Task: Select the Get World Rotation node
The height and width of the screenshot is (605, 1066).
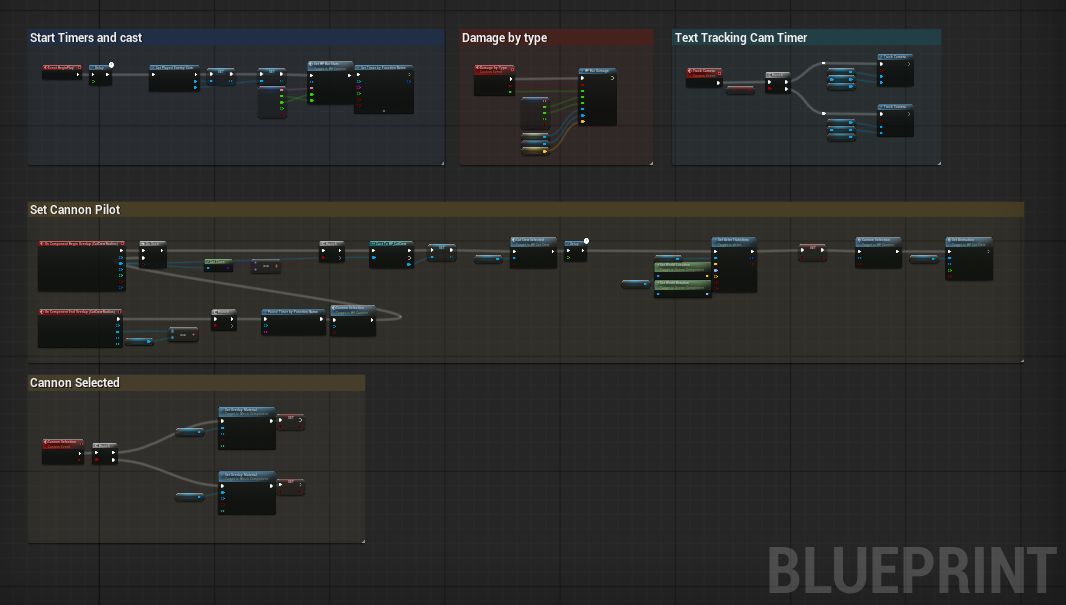Action: (683, 289)
